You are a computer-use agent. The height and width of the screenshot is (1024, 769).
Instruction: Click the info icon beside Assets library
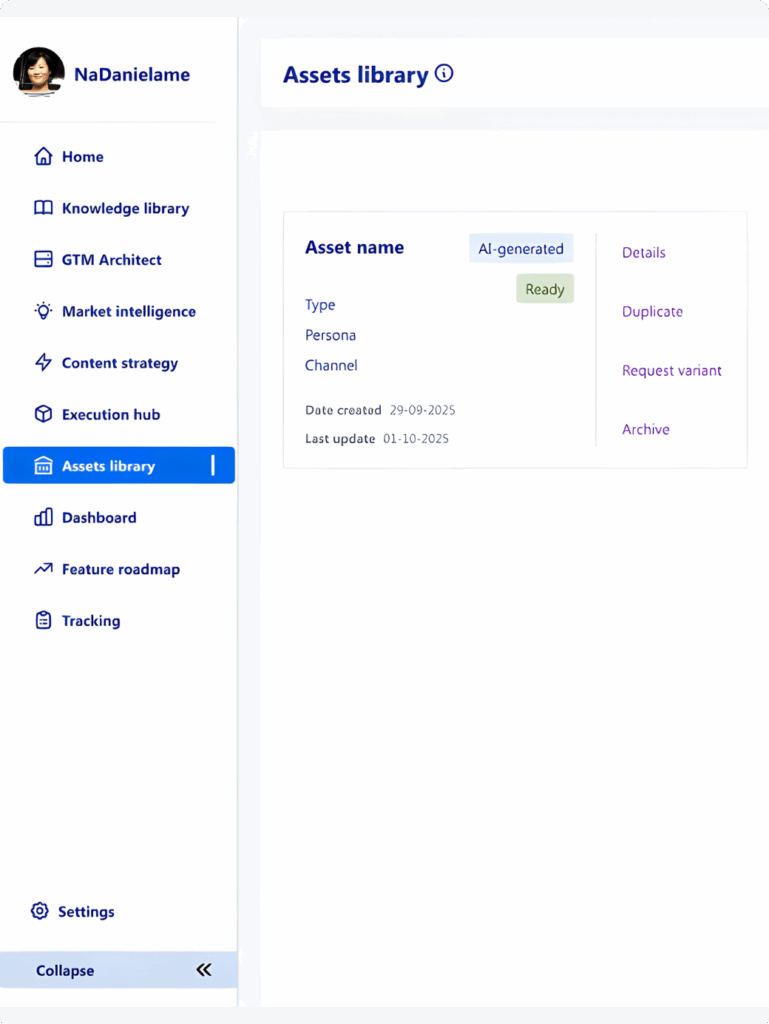pyautogui.click(x=444, y=73)
